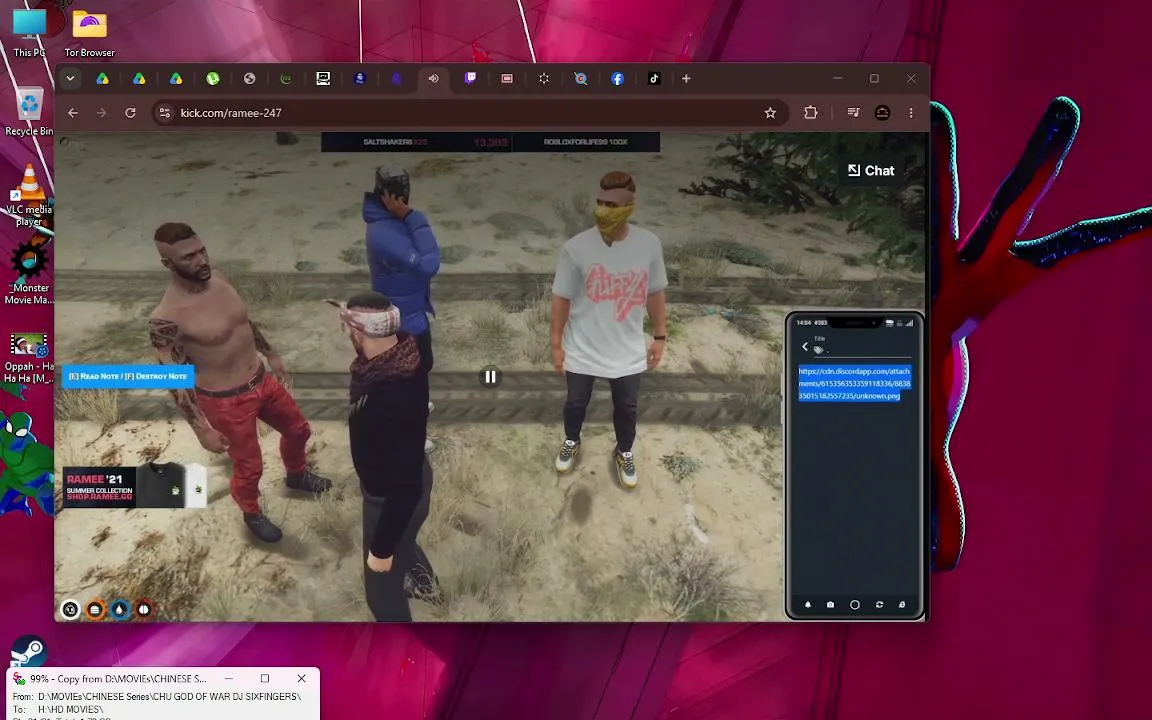Click the Read Note / Destroy Note prompt

(x=128, y=376)
